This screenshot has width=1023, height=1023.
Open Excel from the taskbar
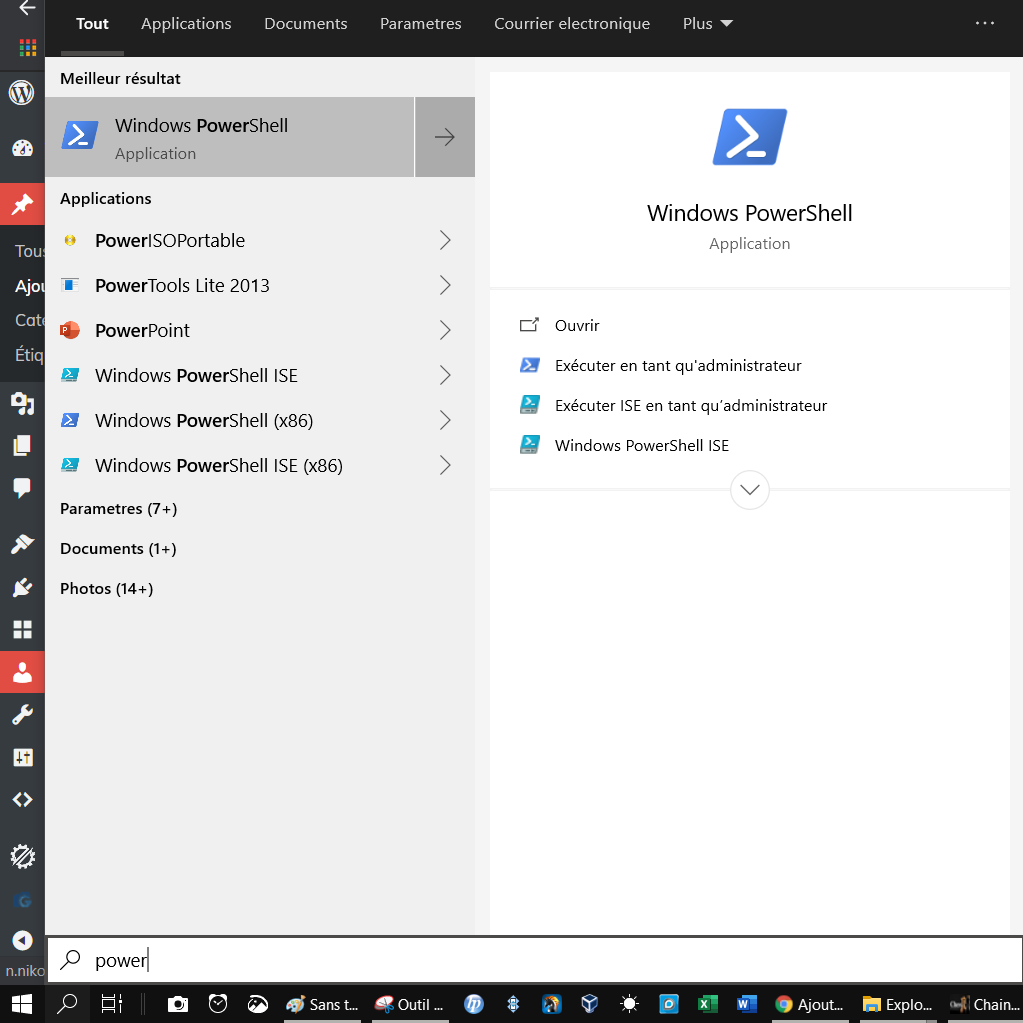pyautogui.click(x=708, y=1004)
